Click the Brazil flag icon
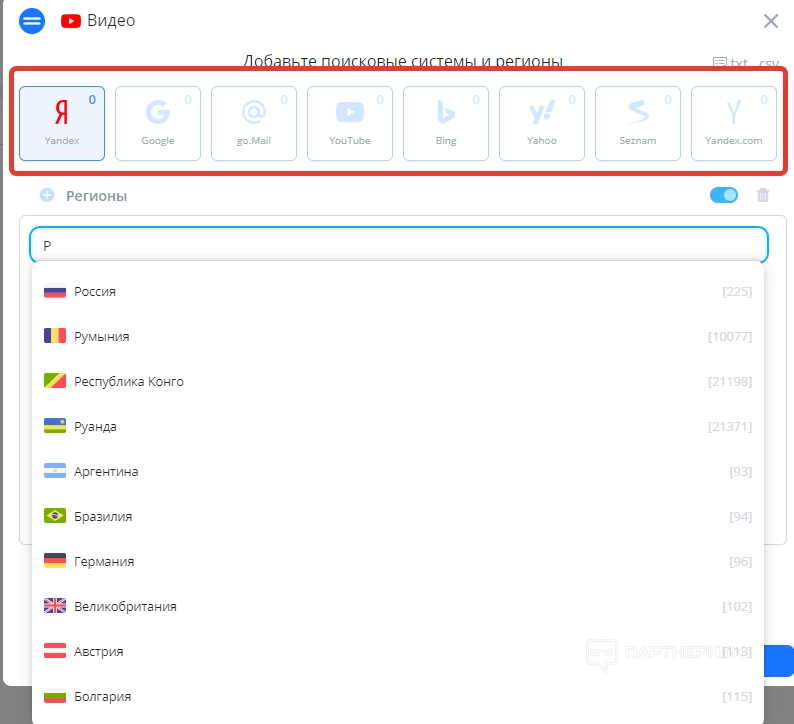The height and width of the screenshot is (724, 794). click(55, 516)
